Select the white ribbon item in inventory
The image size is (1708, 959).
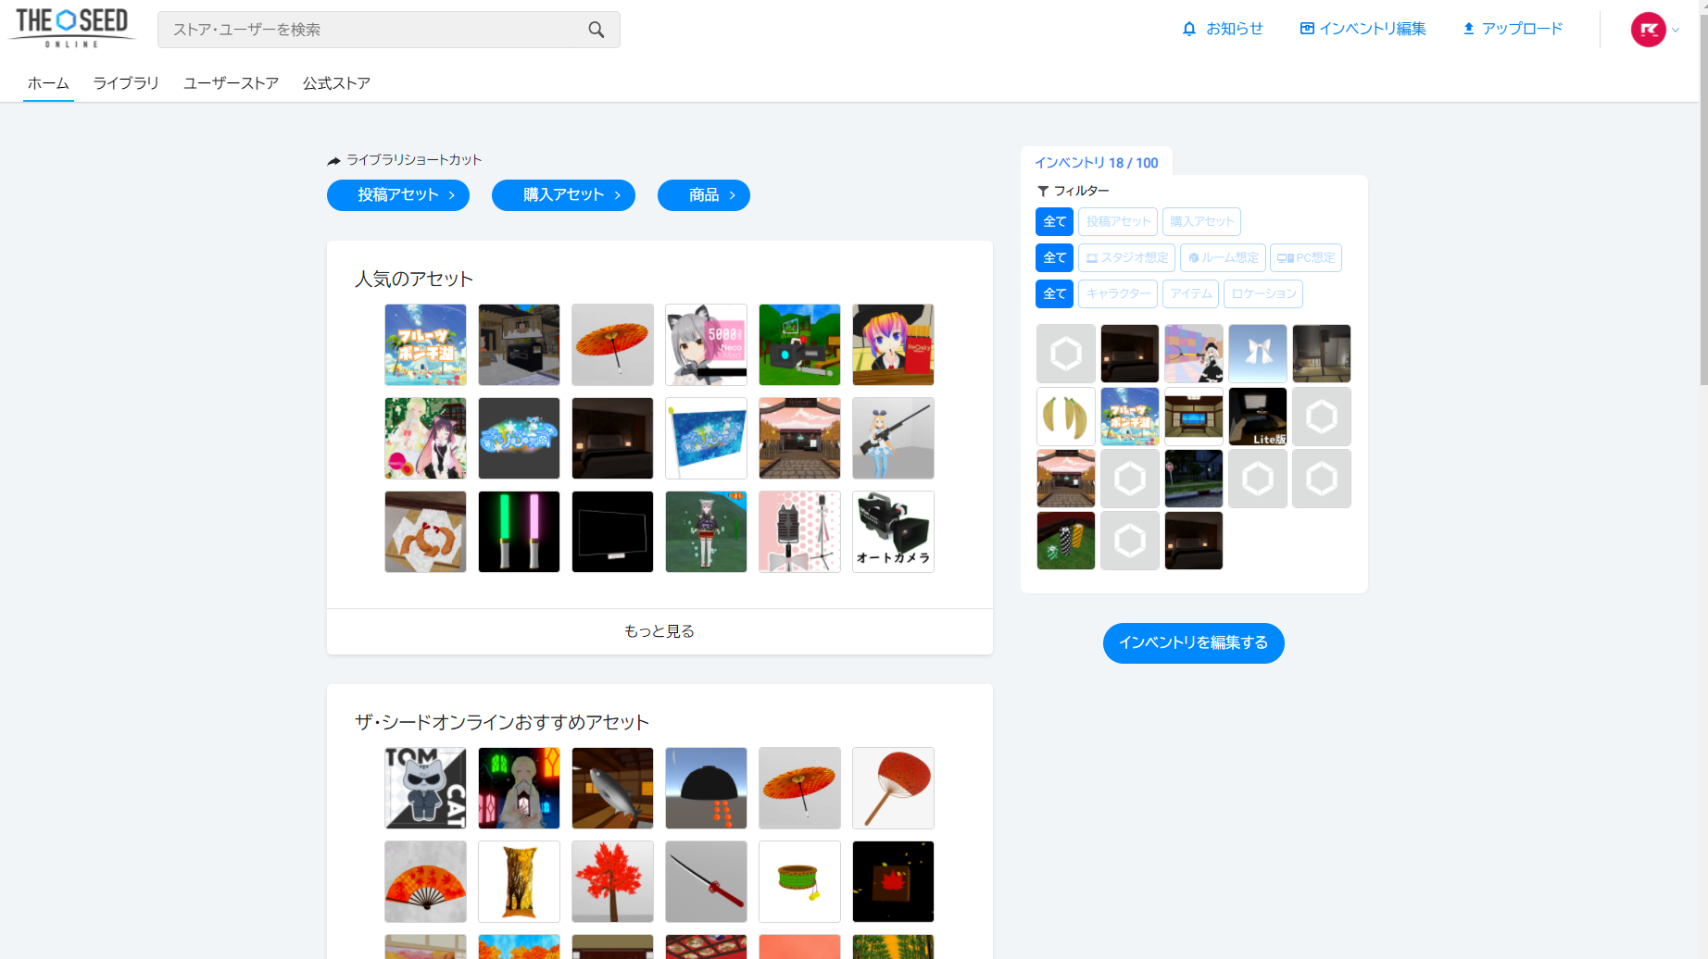[1258, 353]
